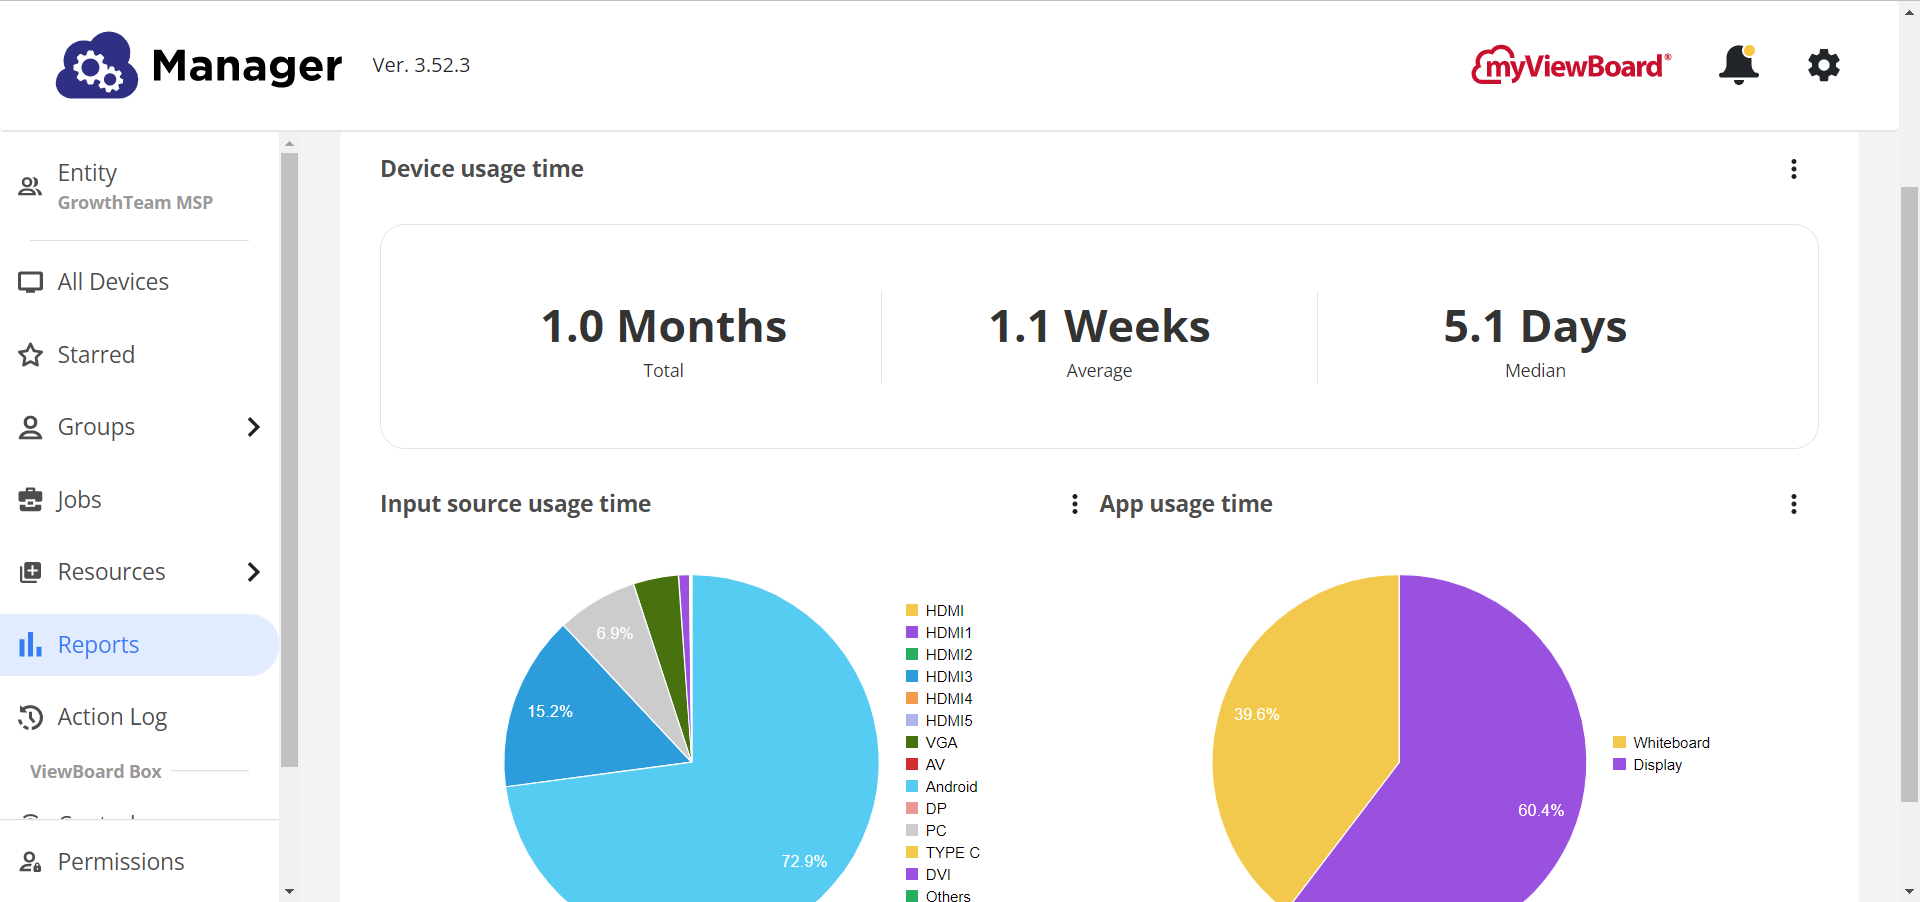Toggle Whiteboard legend entry
The width and height of the screenshot is (1920, 902).
1662,743
